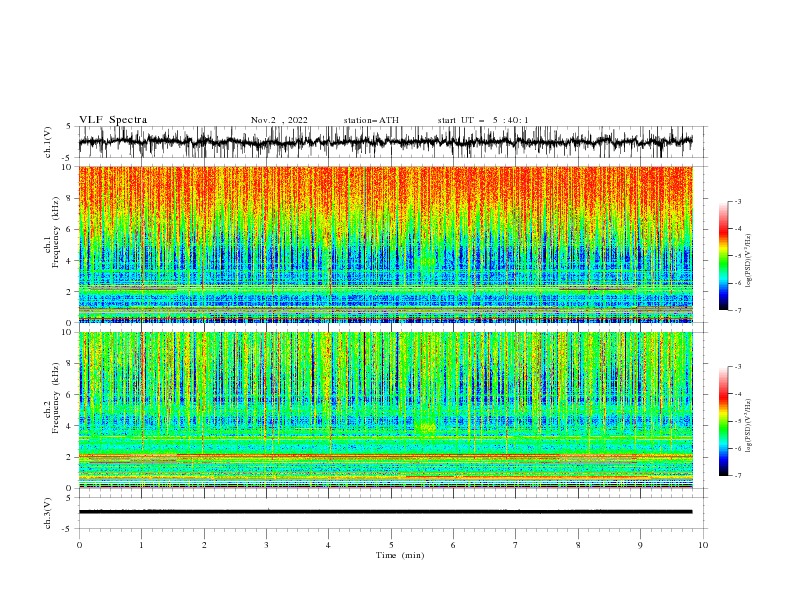Select the date text 'Nov.2 , 2022'

tap(279, 120)
